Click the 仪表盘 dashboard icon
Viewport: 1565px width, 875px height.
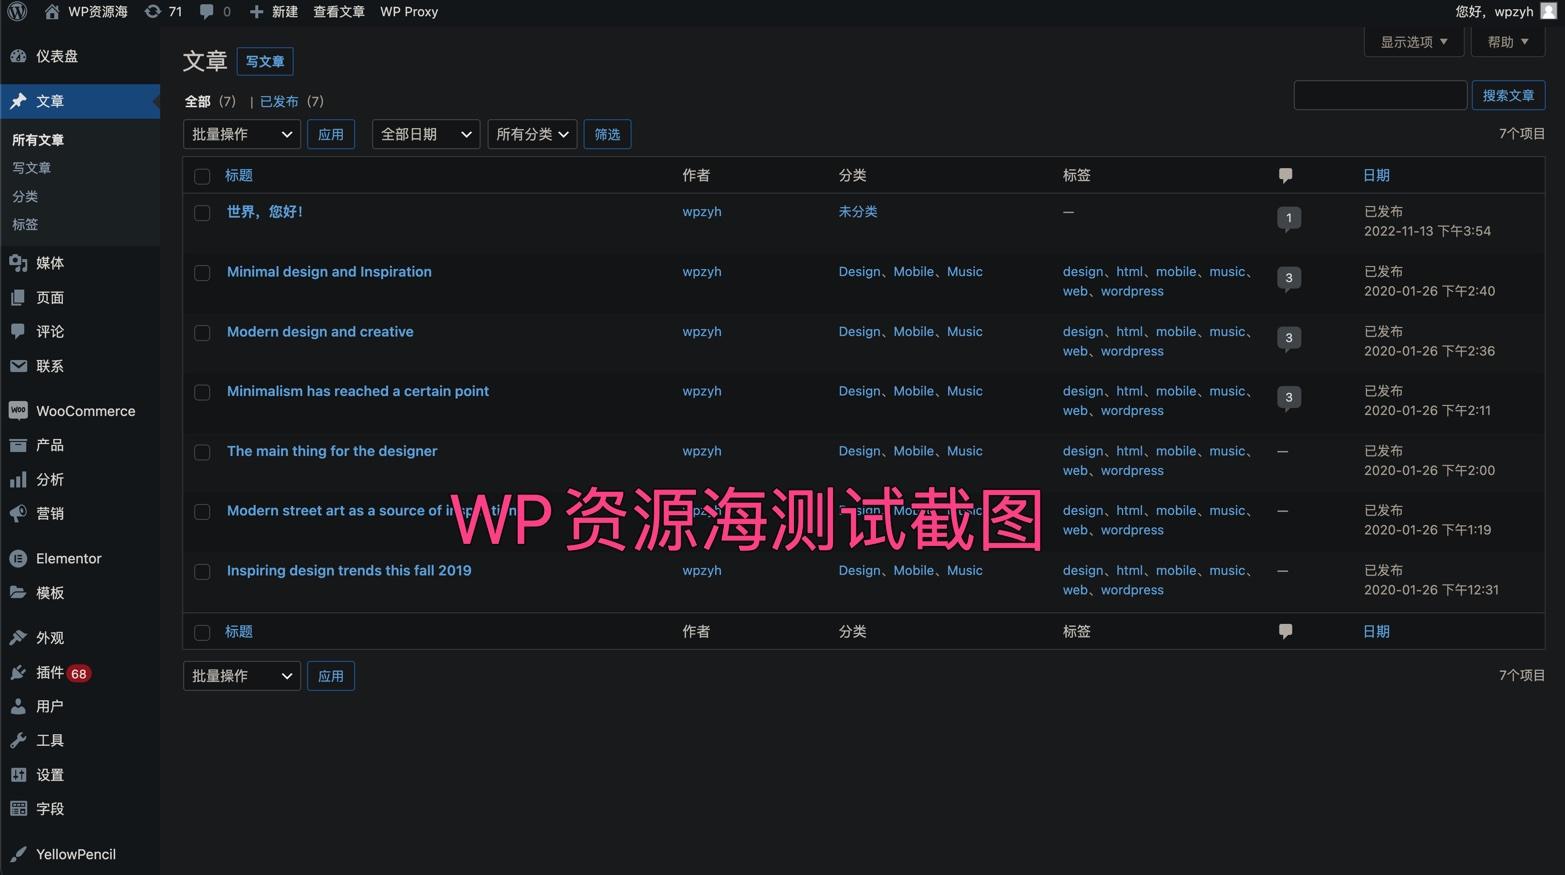(18, 56)
